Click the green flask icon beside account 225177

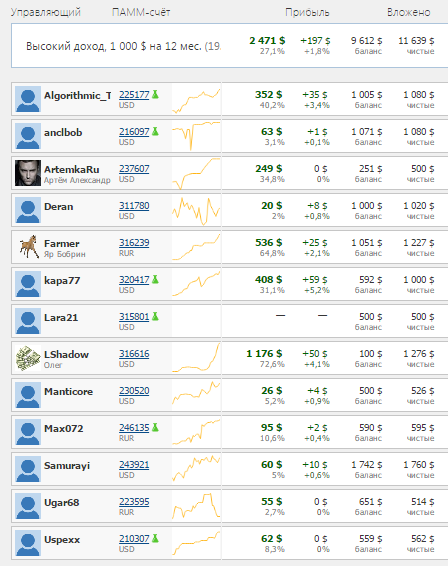pyautogui.click(x=155, y=94)
